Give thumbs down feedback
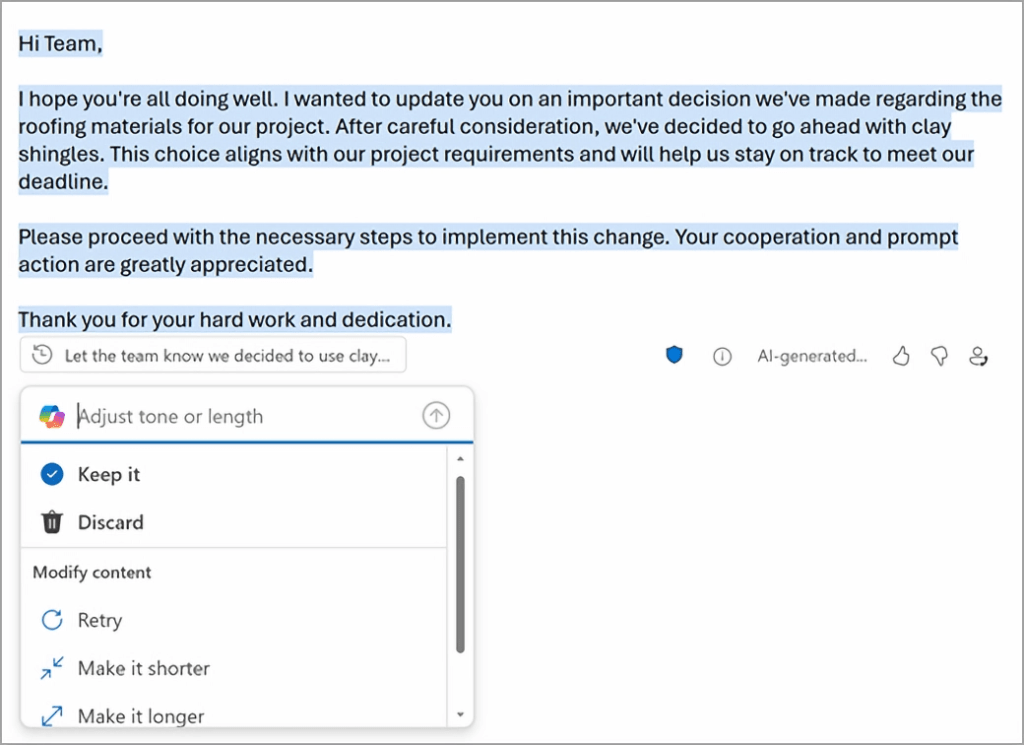 tap(939, 356)
